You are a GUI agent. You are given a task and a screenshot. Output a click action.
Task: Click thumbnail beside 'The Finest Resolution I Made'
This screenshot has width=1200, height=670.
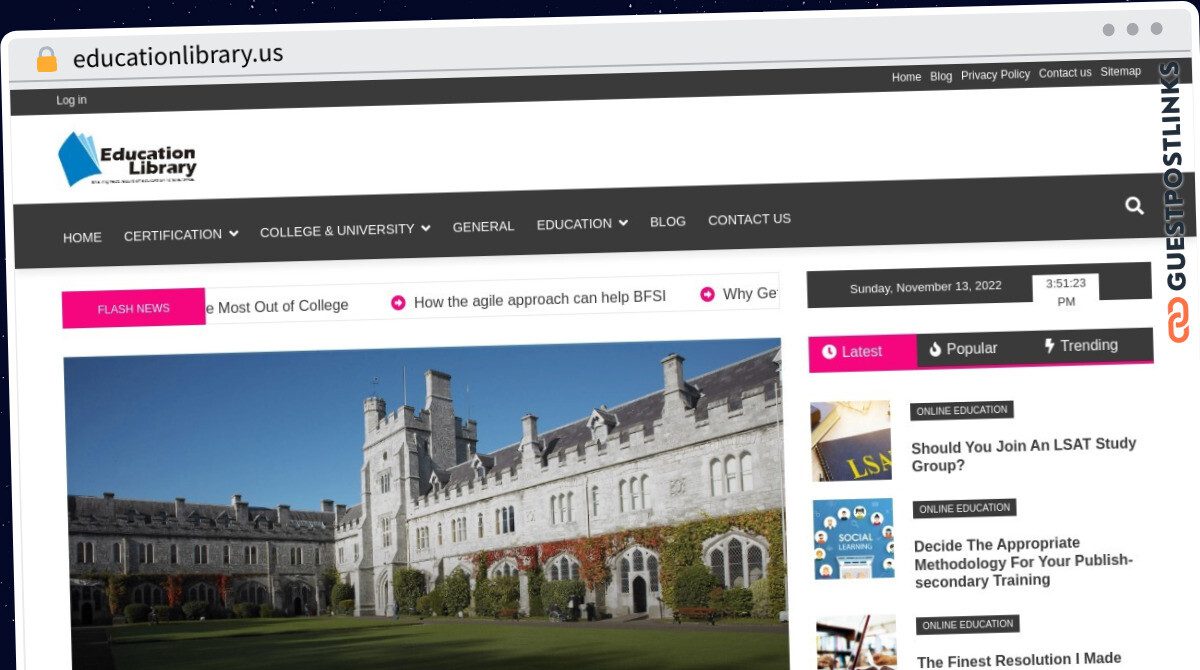(857, 643)
